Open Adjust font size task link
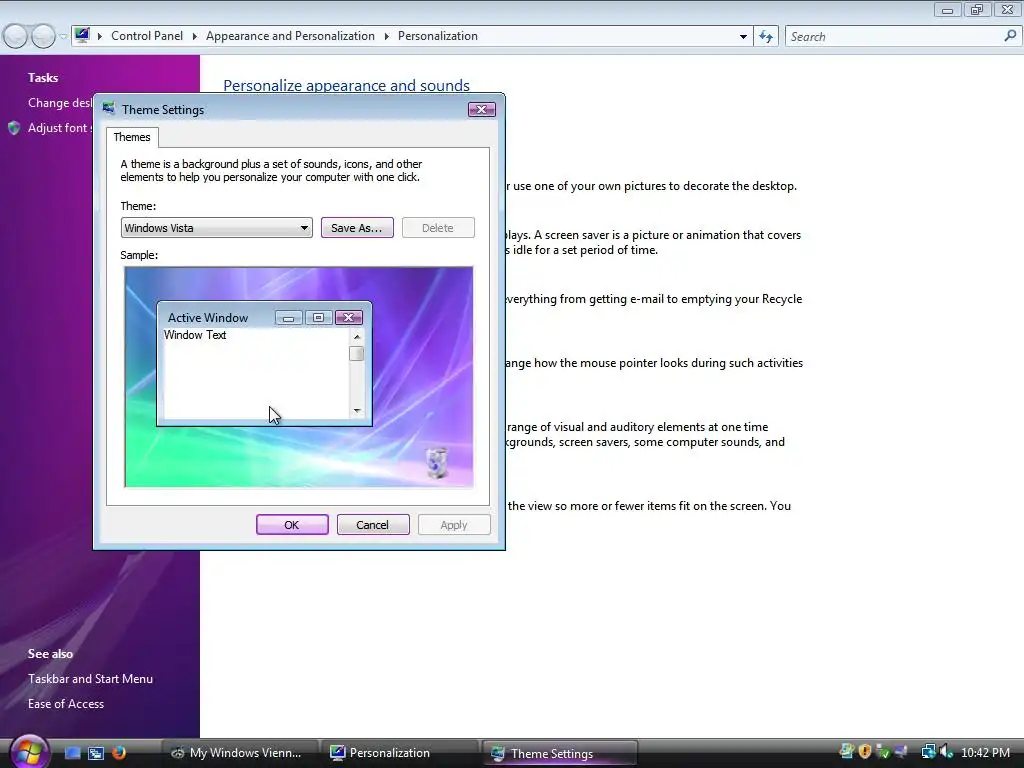 pos(59,128)
